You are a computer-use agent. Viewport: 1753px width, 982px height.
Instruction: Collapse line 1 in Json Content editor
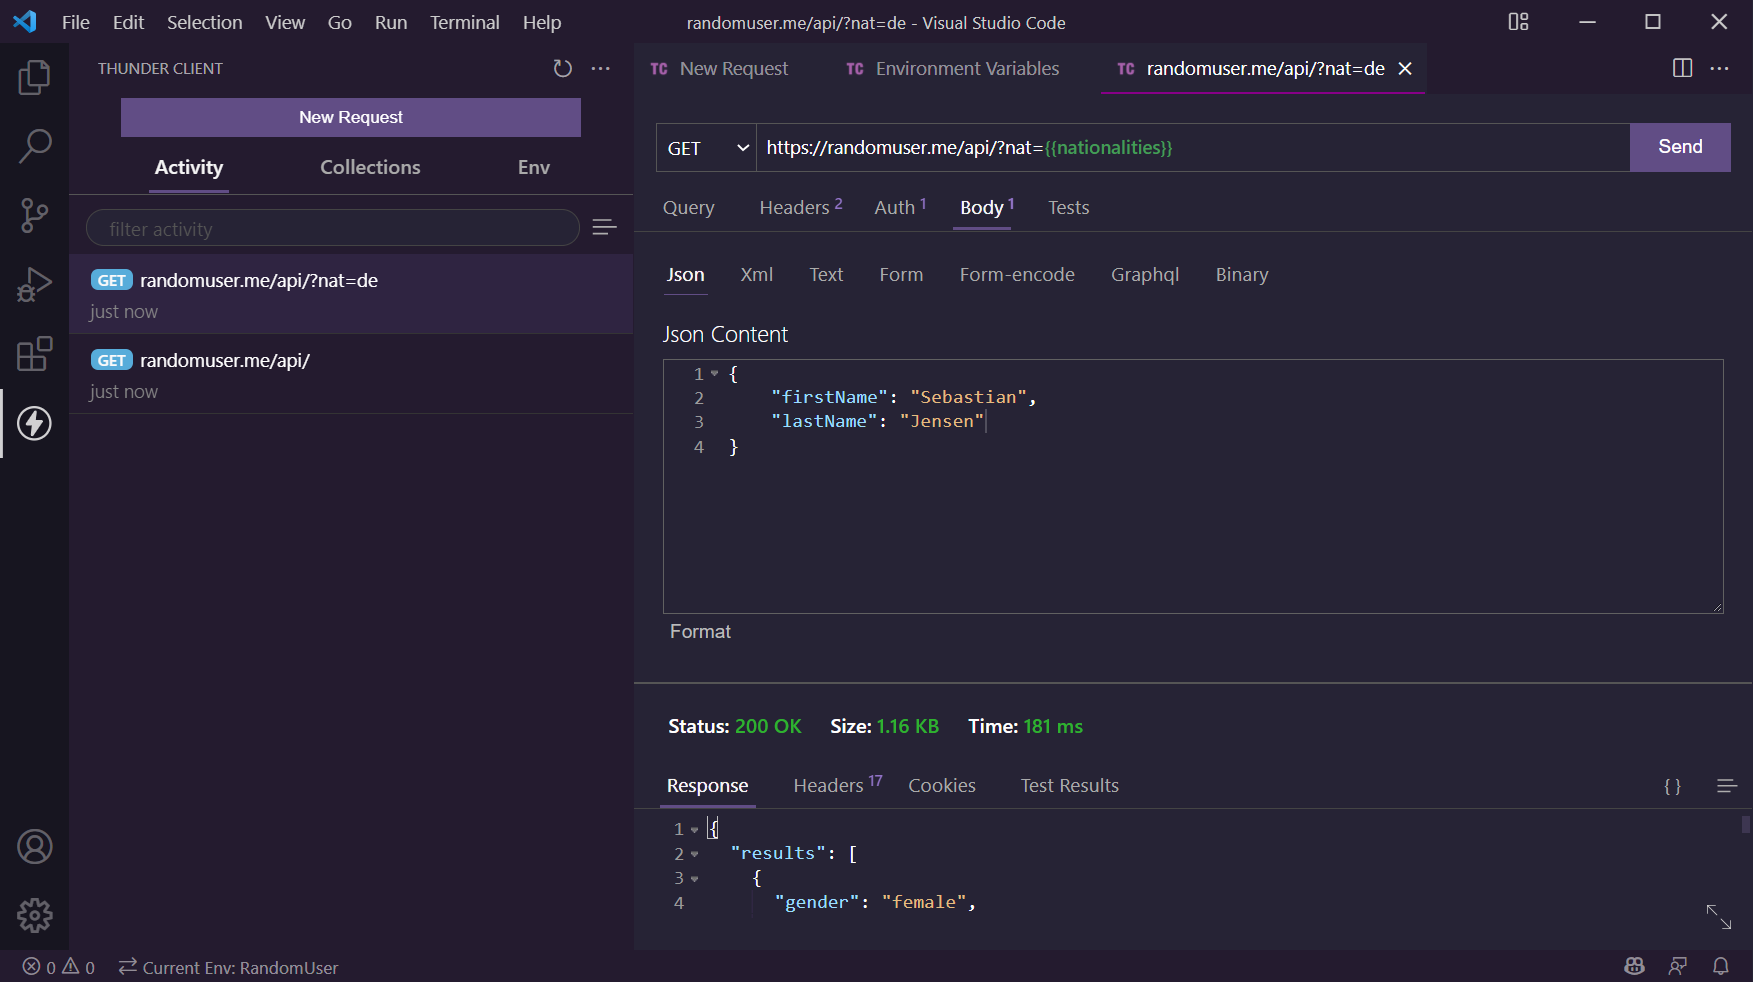click(715, 374)
